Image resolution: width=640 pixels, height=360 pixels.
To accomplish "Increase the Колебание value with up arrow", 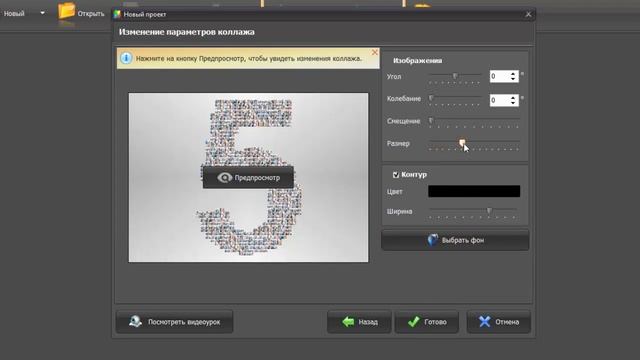I will coord(513,98).
